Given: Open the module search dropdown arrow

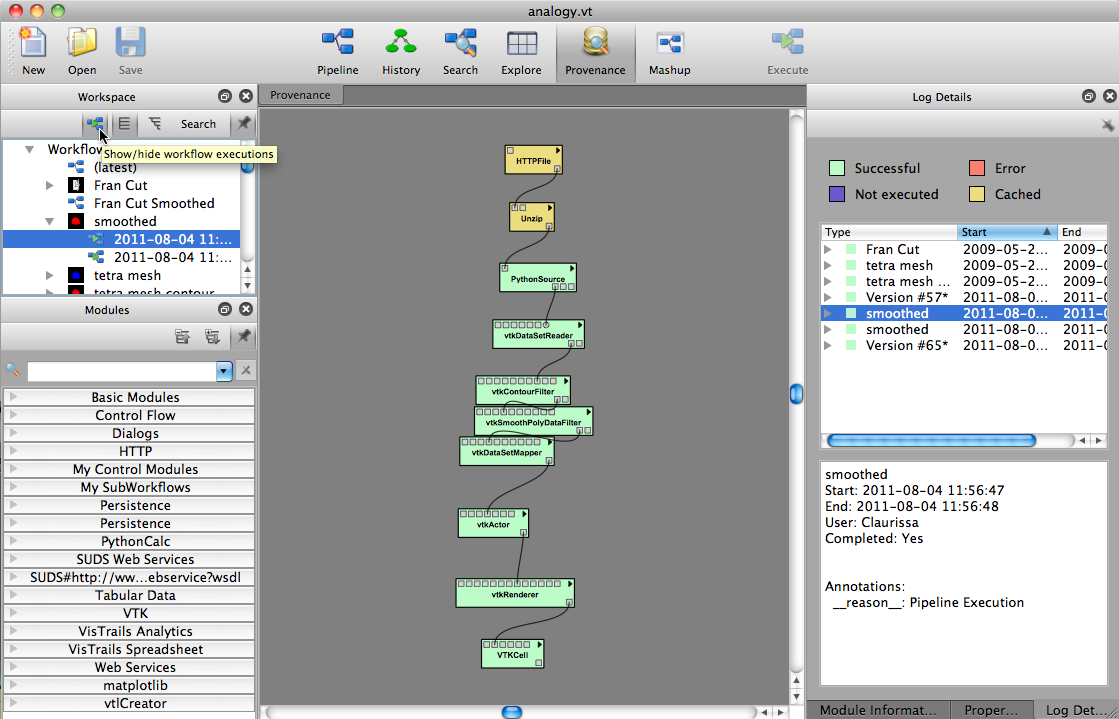Looking at the screenshot, I should tap(224, 371).
